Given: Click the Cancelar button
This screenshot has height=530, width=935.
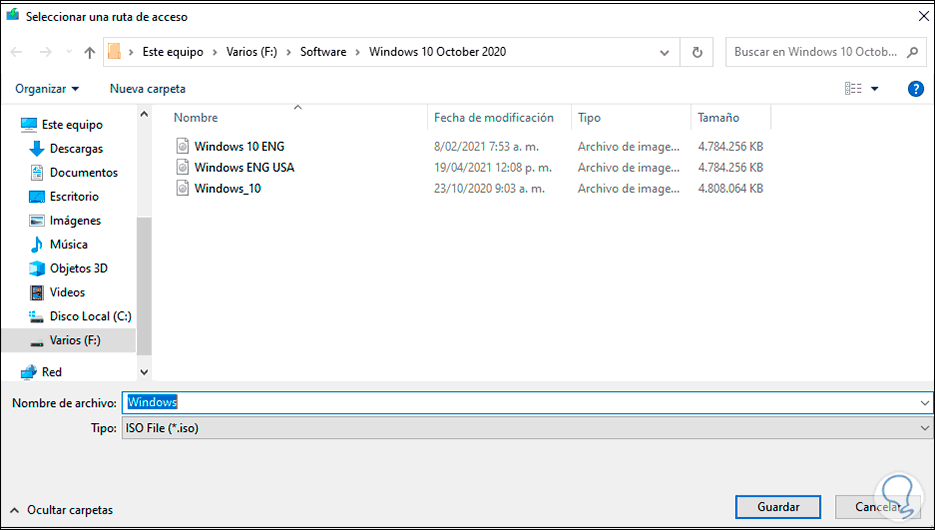Looking at the screenshot, I should [878, 507].
